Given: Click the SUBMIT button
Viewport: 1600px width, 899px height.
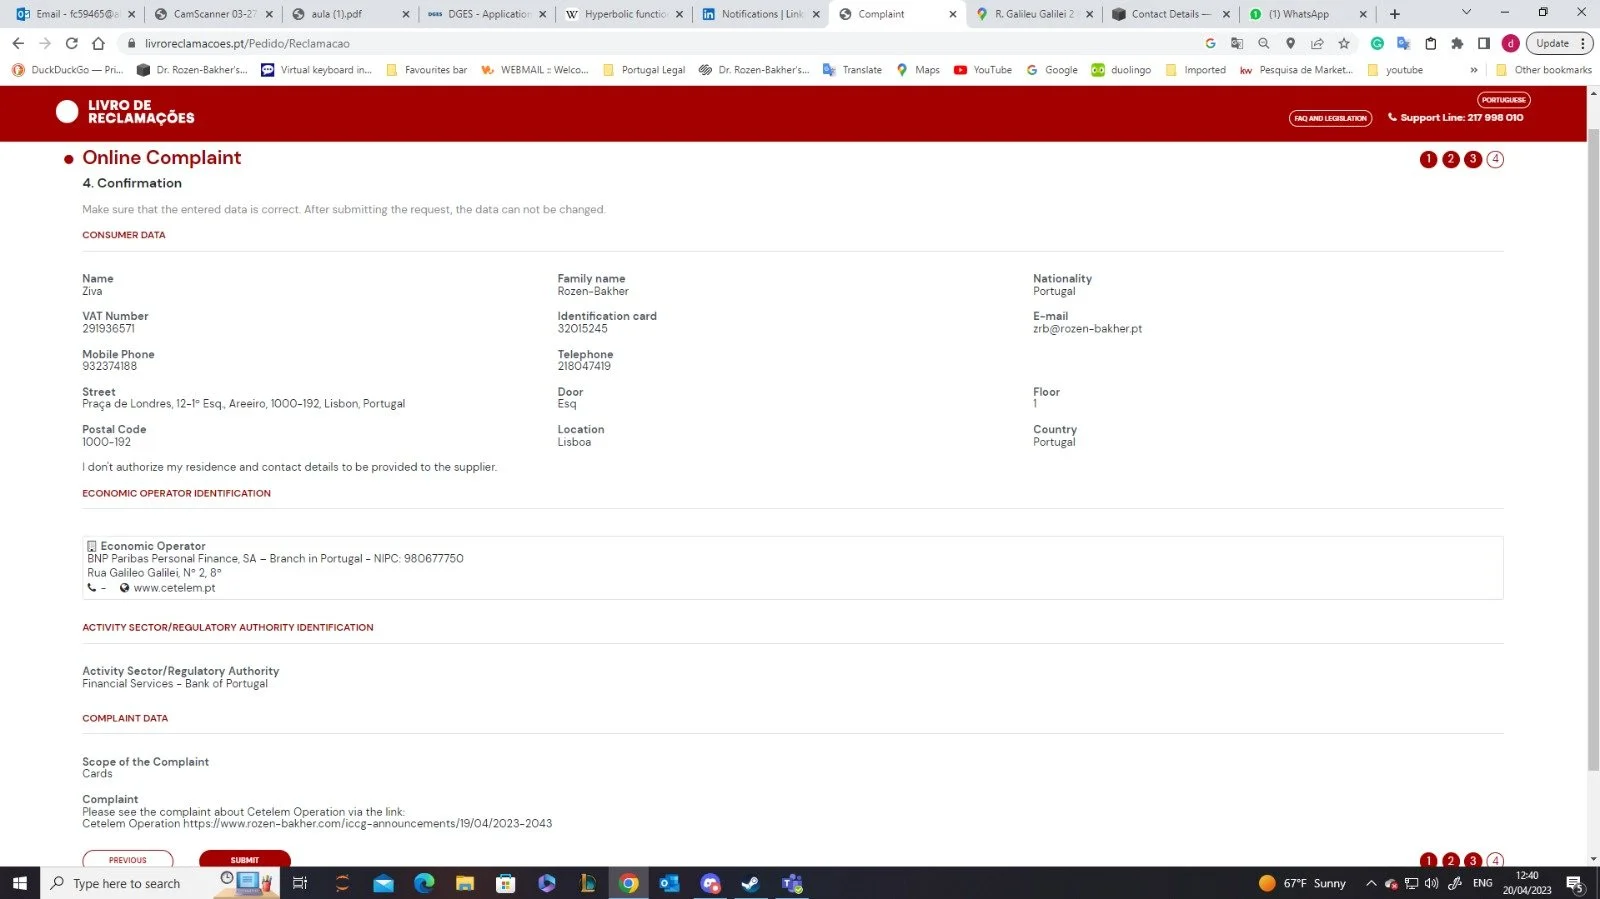Looking at the screenshot, I should [245, 859].
